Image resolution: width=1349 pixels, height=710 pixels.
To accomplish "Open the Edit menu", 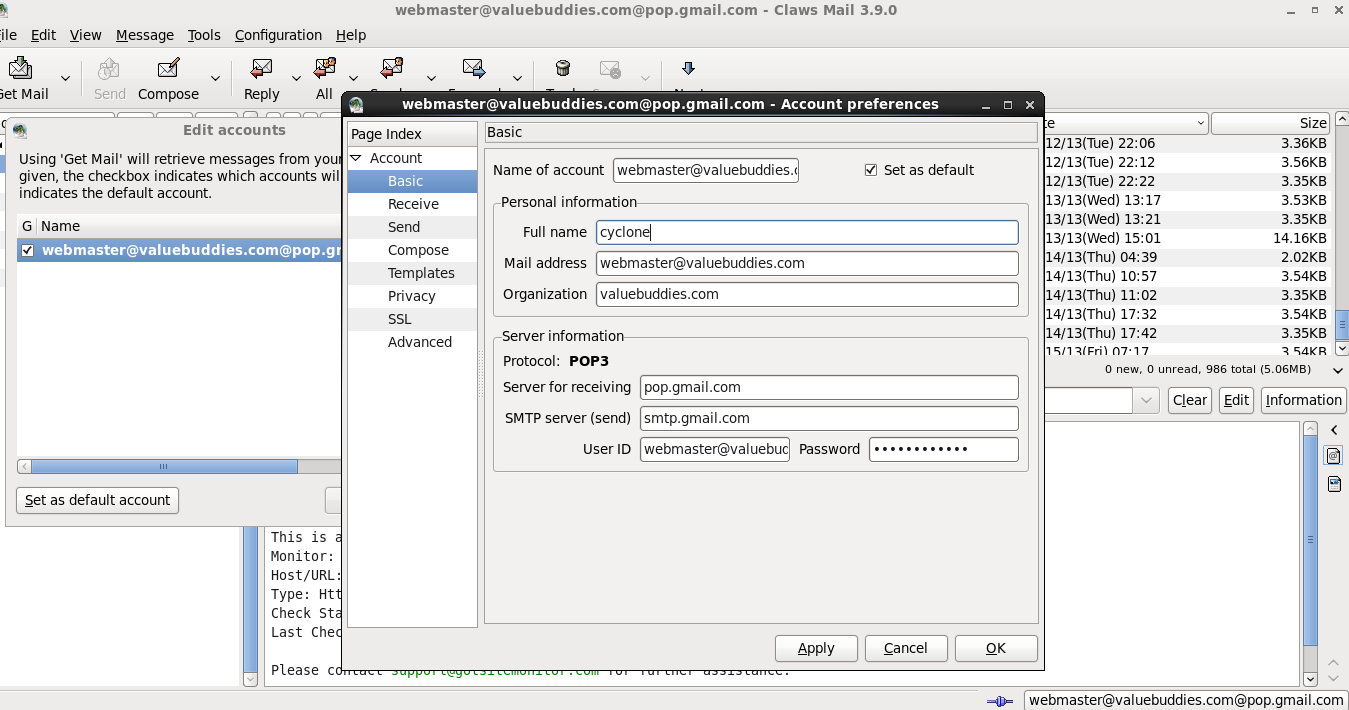I will point(43,35).
